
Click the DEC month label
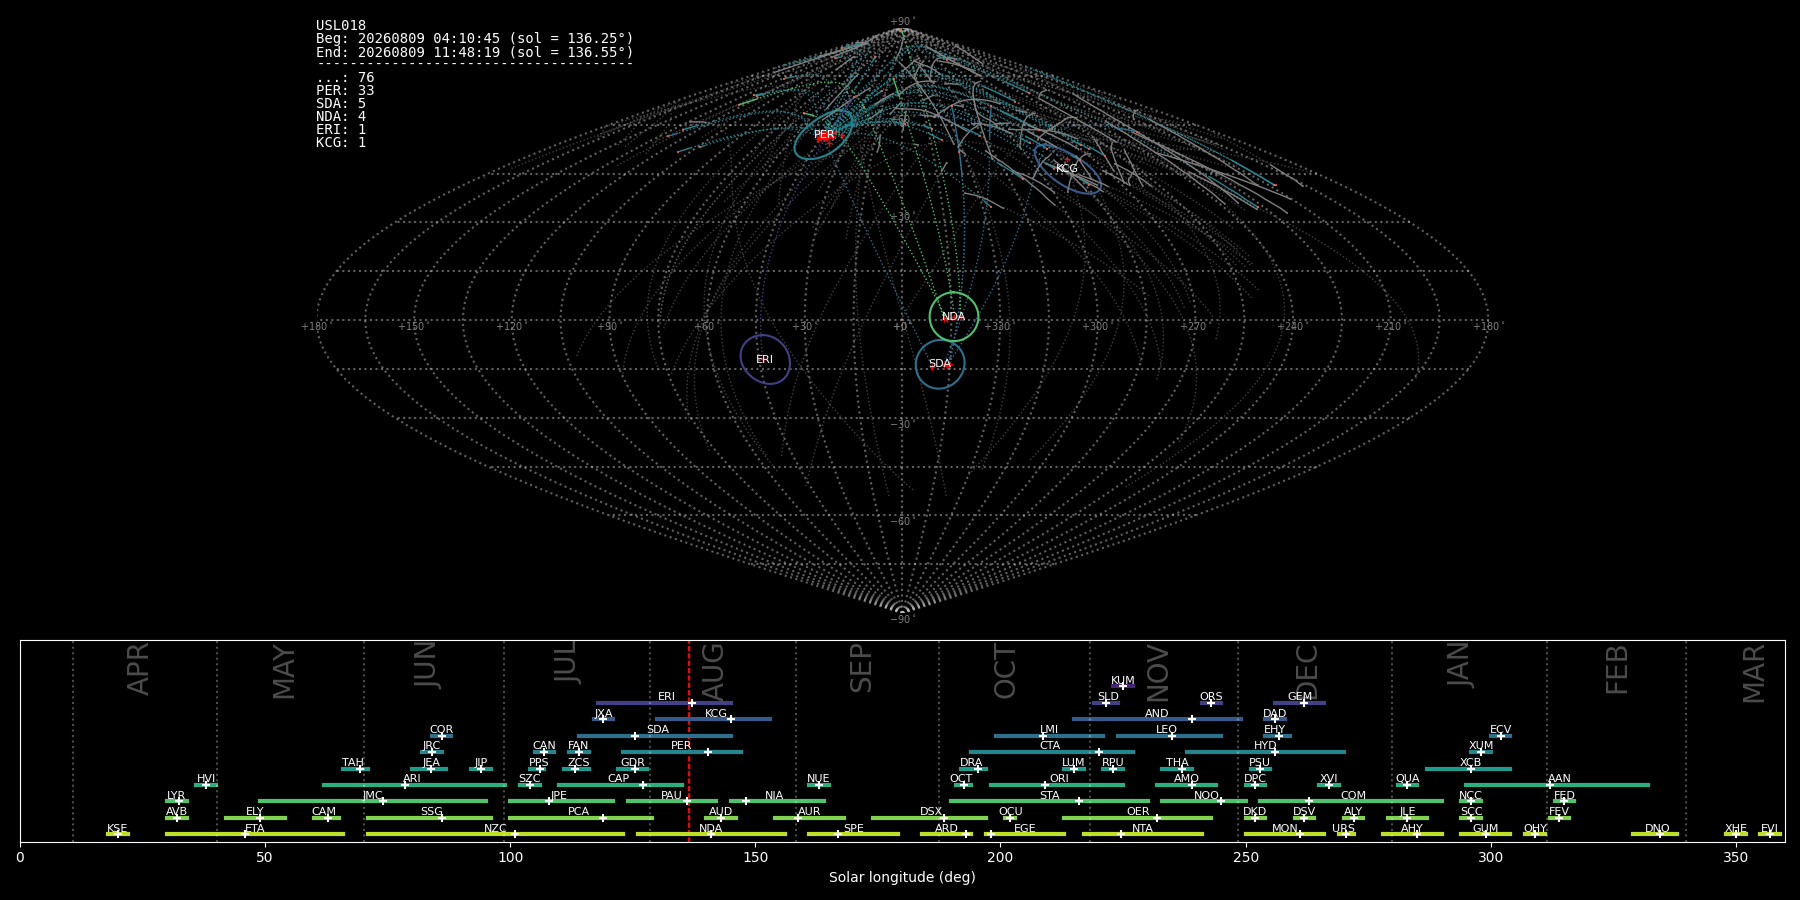click(x=1307, y=672)
